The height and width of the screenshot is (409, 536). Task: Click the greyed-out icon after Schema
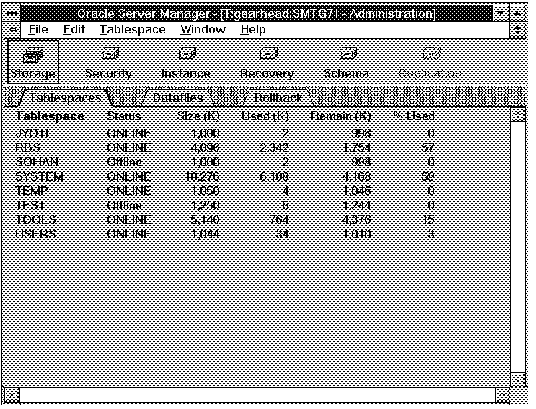[430, 63]
